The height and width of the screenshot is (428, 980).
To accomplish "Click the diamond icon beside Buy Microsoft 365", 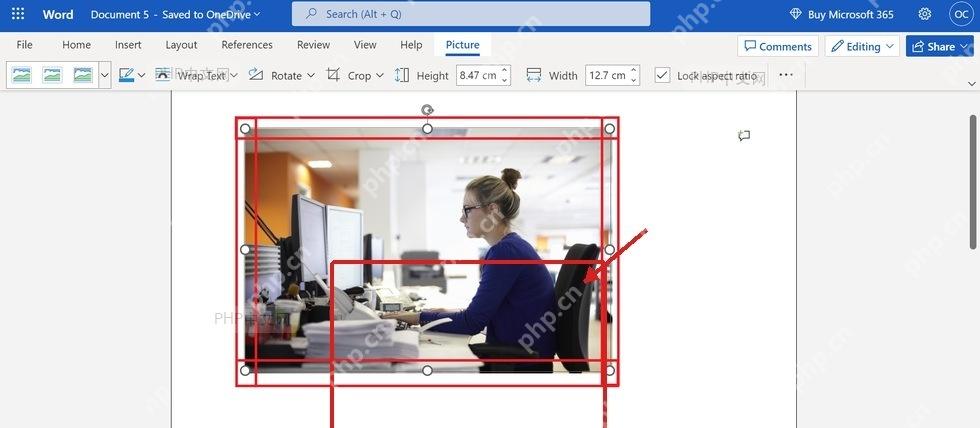I will (795, 14).
